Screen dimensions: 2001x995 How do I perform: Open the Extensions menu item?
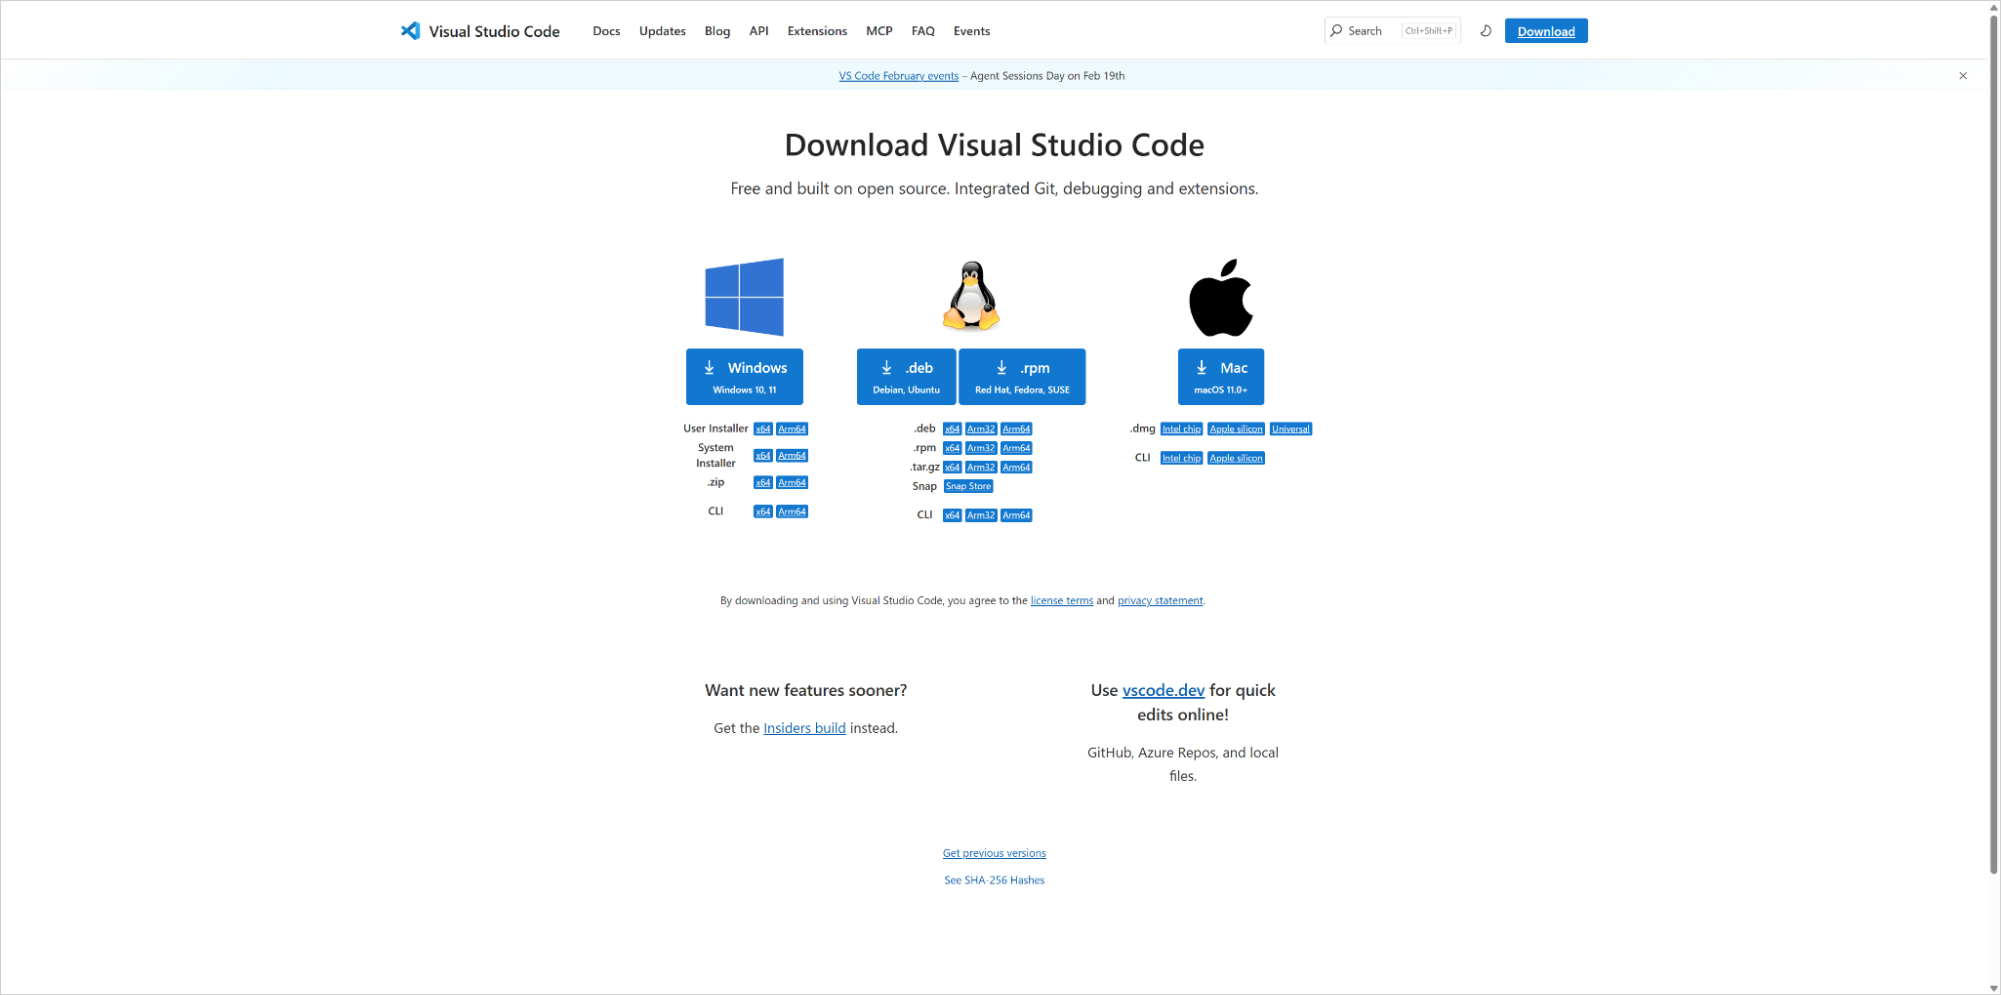pos(816,31)
